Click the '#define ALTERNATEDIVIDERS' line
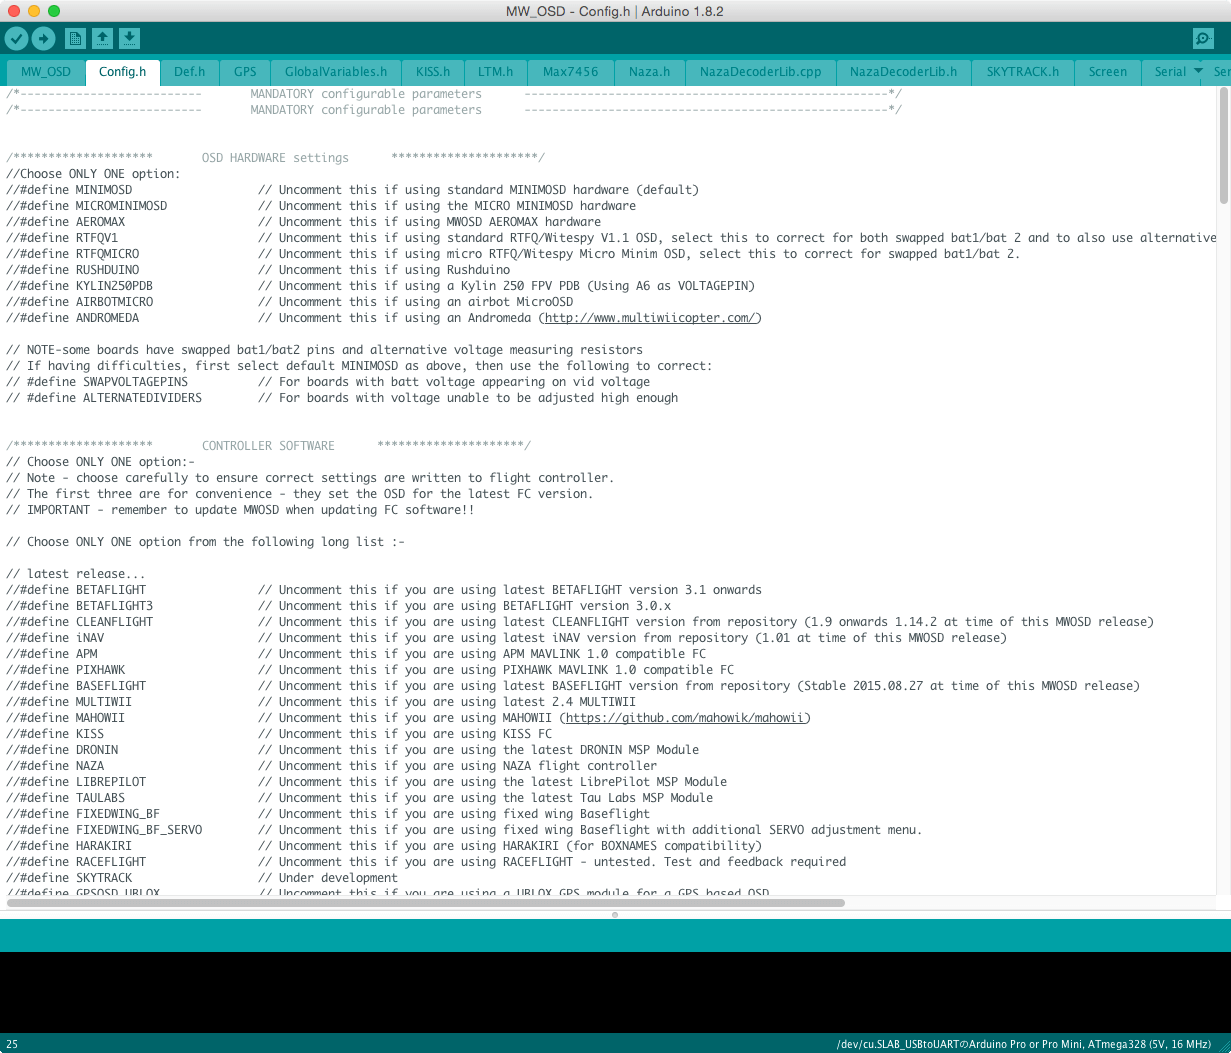 point(342,398)
